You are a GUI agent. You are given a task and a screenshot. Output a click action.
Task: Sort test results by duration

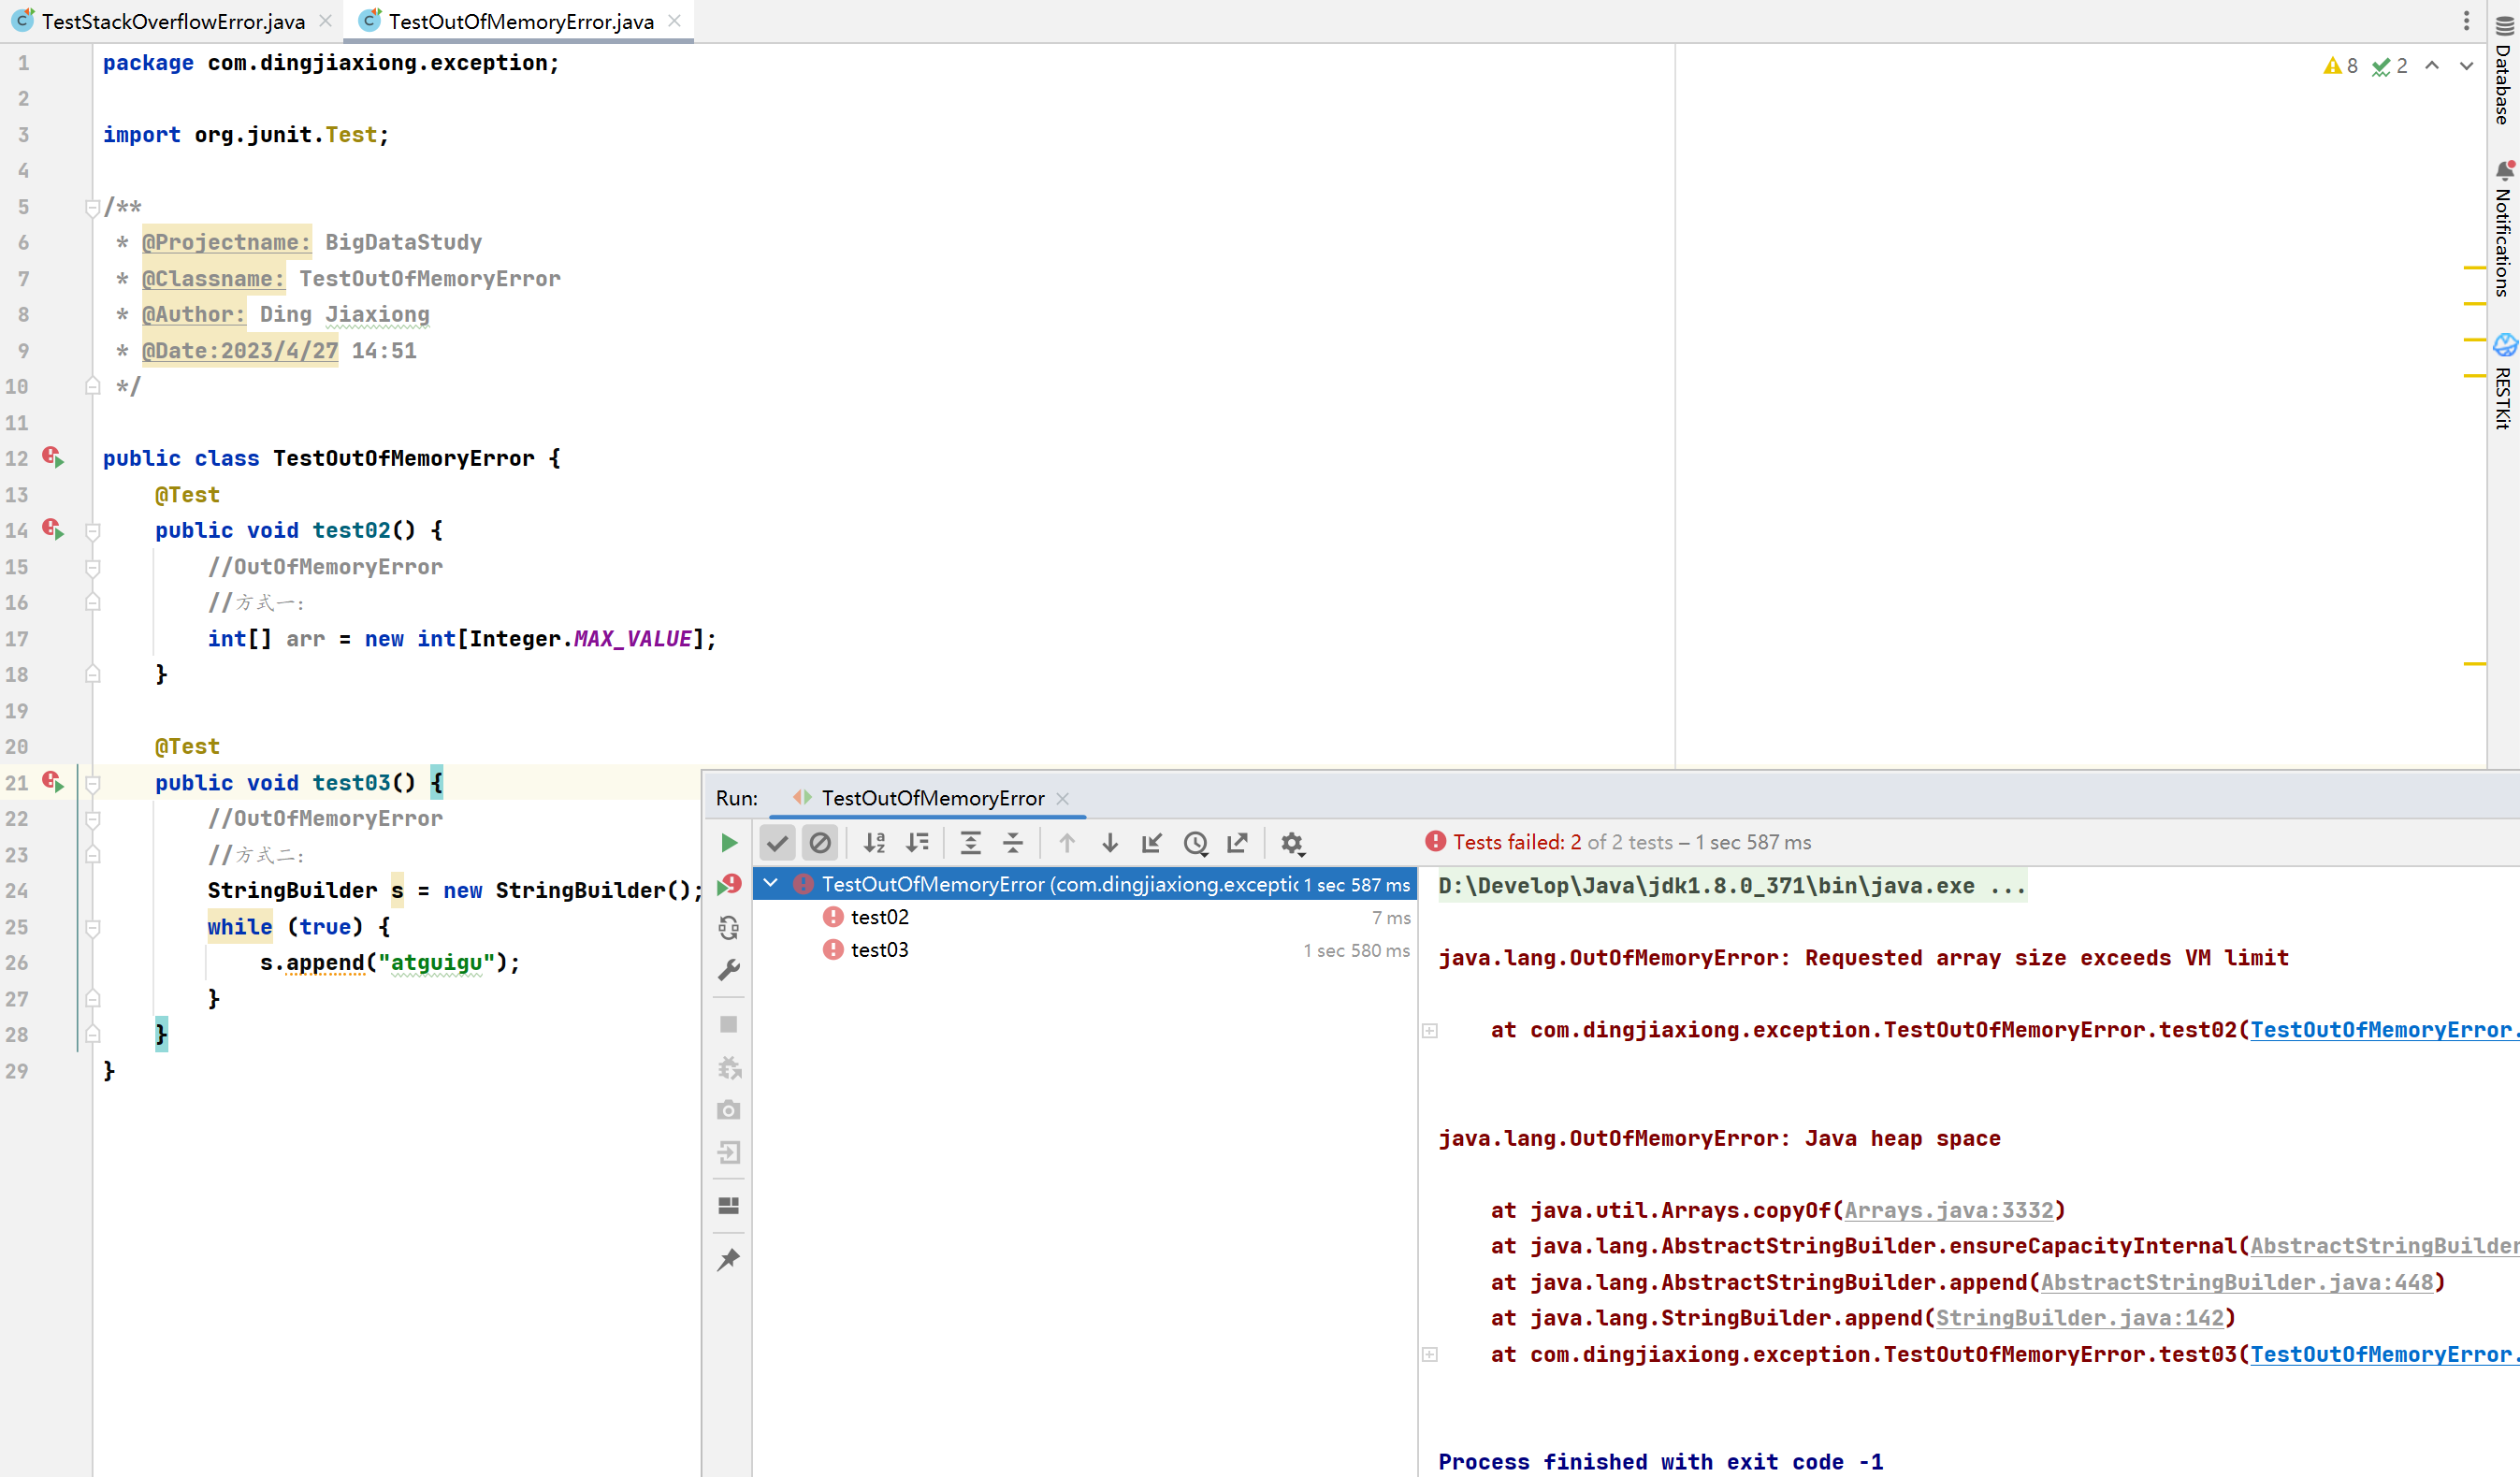coord(918,843)
